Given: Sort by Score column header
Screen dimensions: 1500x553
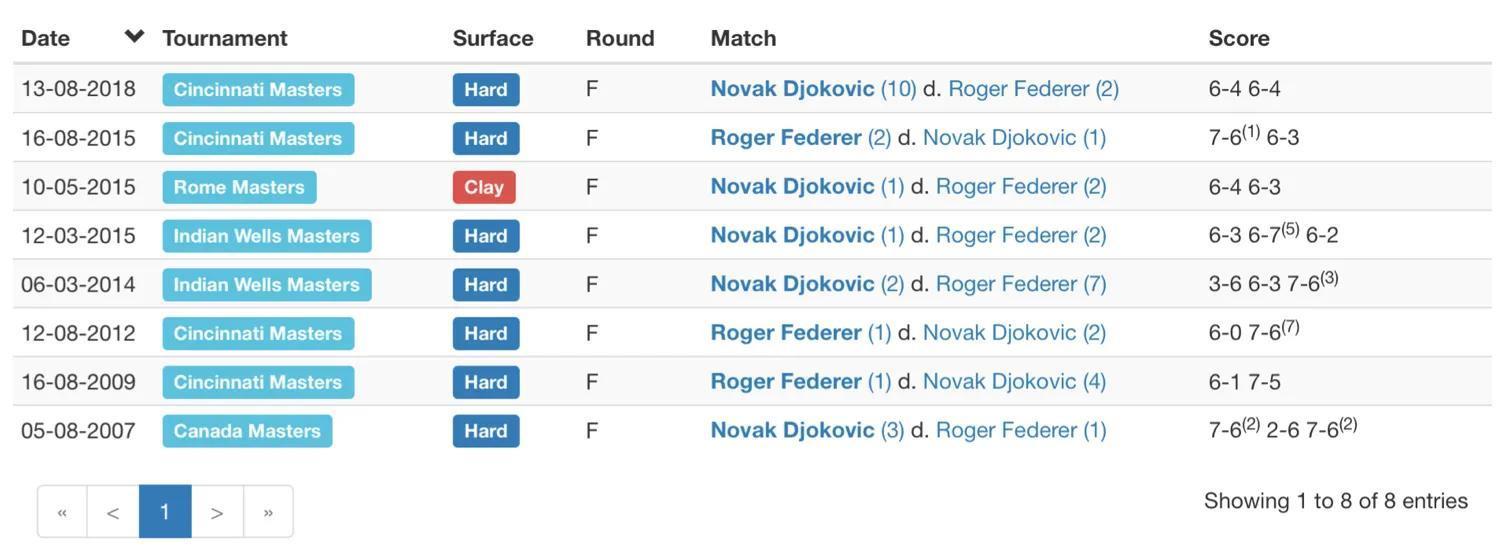Looking at the screenshot, I should click(1239, 38).
